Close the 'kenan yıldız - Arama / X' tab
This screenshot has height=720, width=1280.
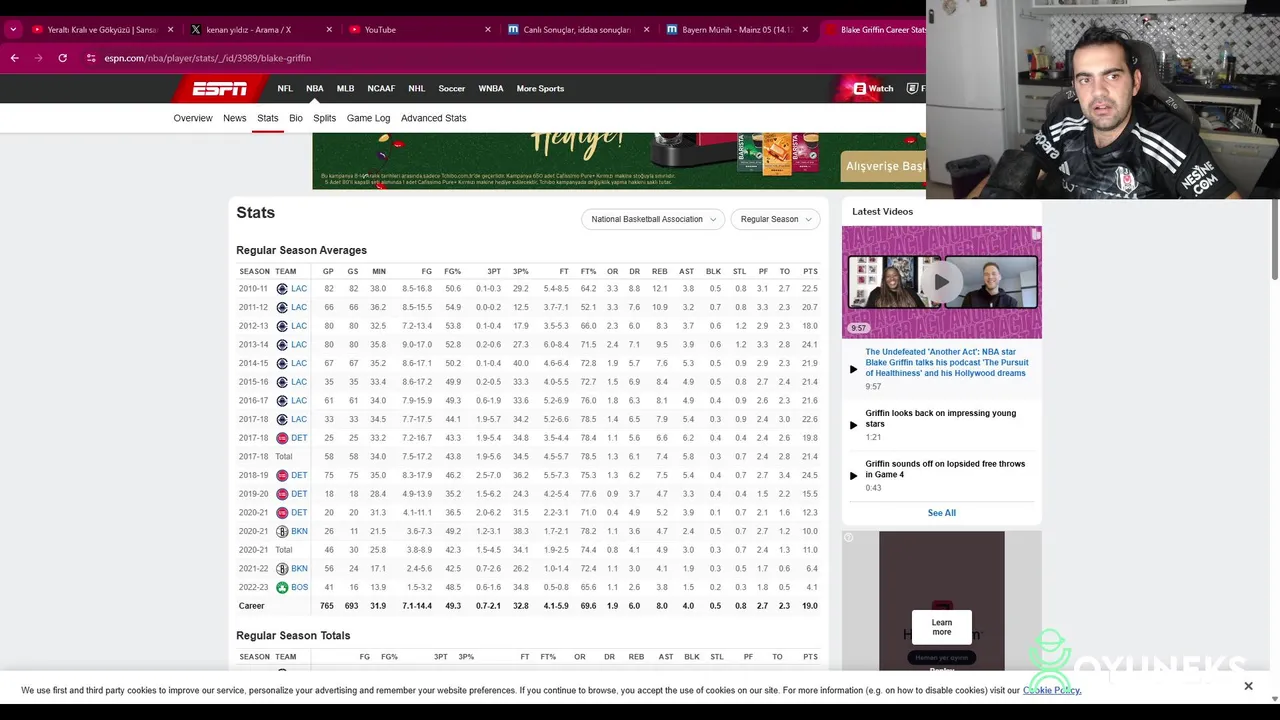(329, 30)
